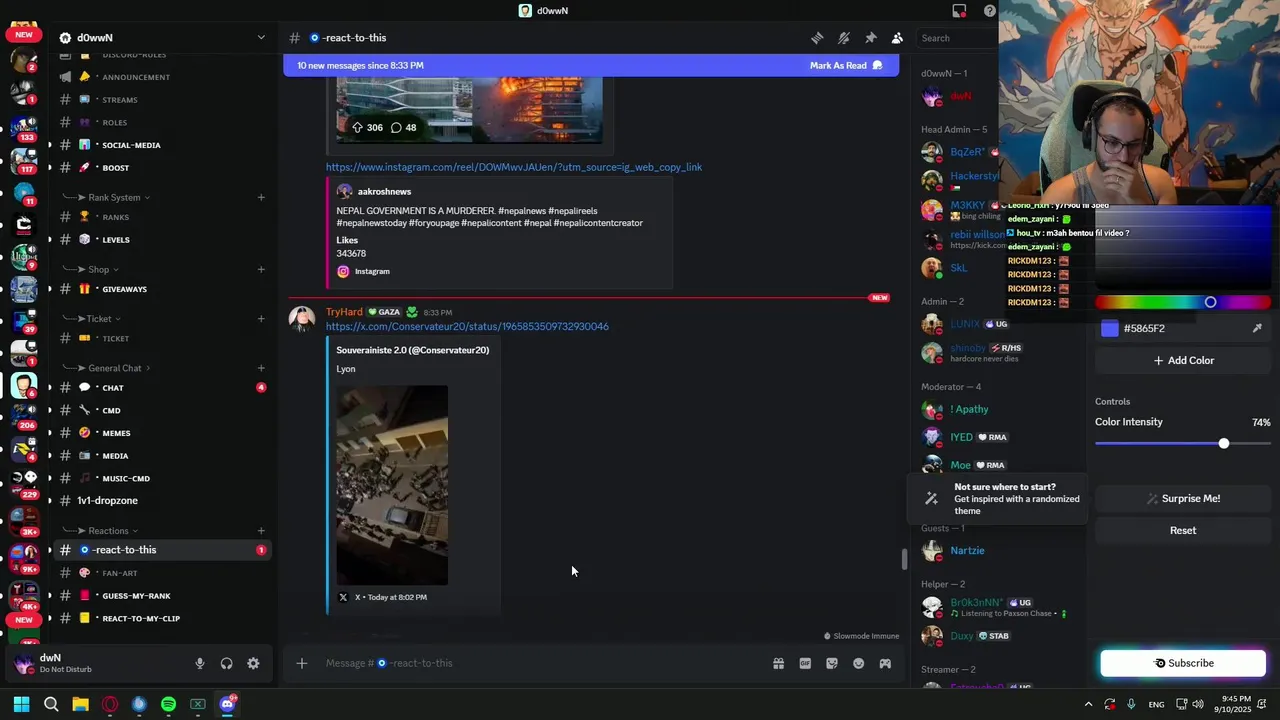The height and width of the screenshot is (720, 1280).
Task: Click the magic wand randomized theme icon
Action: coord(931,498)
